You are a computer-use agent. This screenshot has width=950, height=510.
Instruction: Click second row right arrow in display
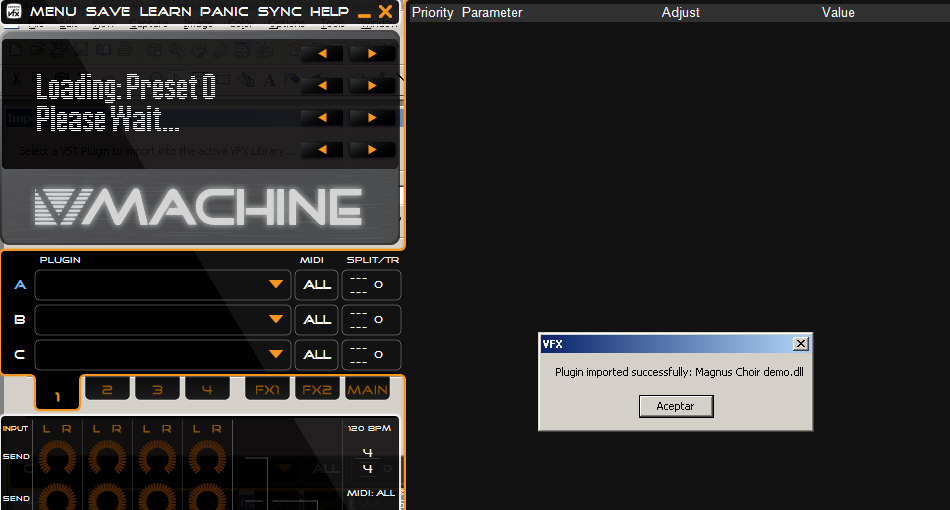click(372, 85)
